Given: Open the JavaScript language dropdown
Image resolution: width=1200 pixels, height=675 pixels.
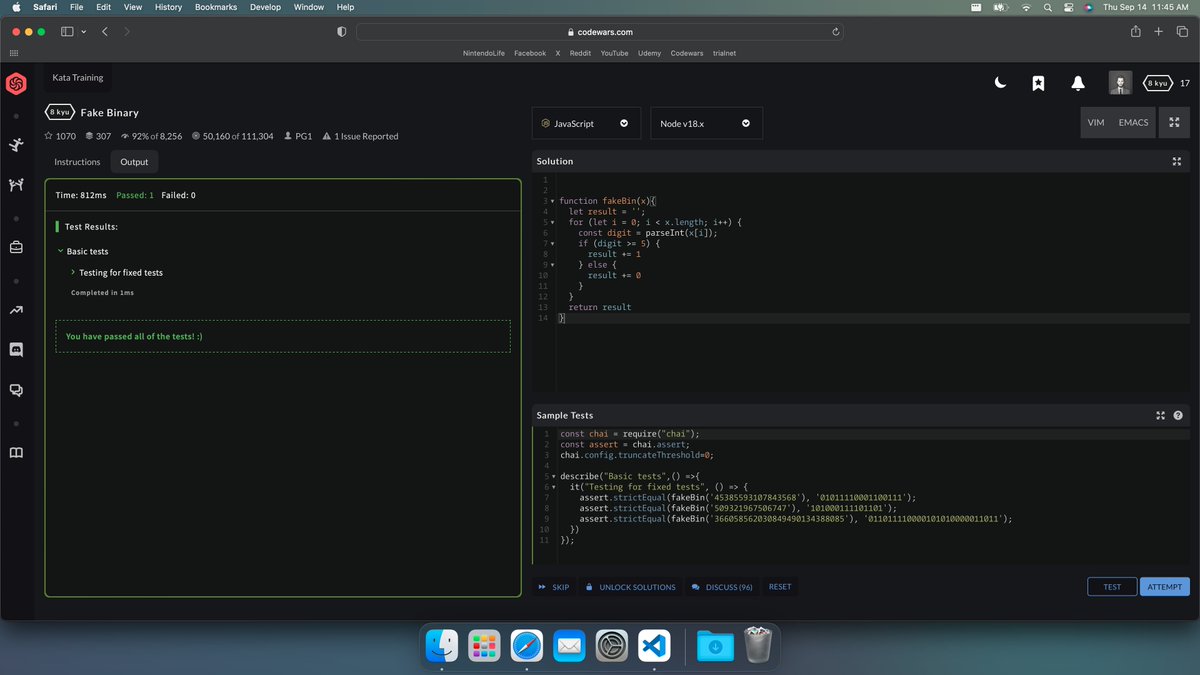Looking at the screenshot, I should [585, 124].
